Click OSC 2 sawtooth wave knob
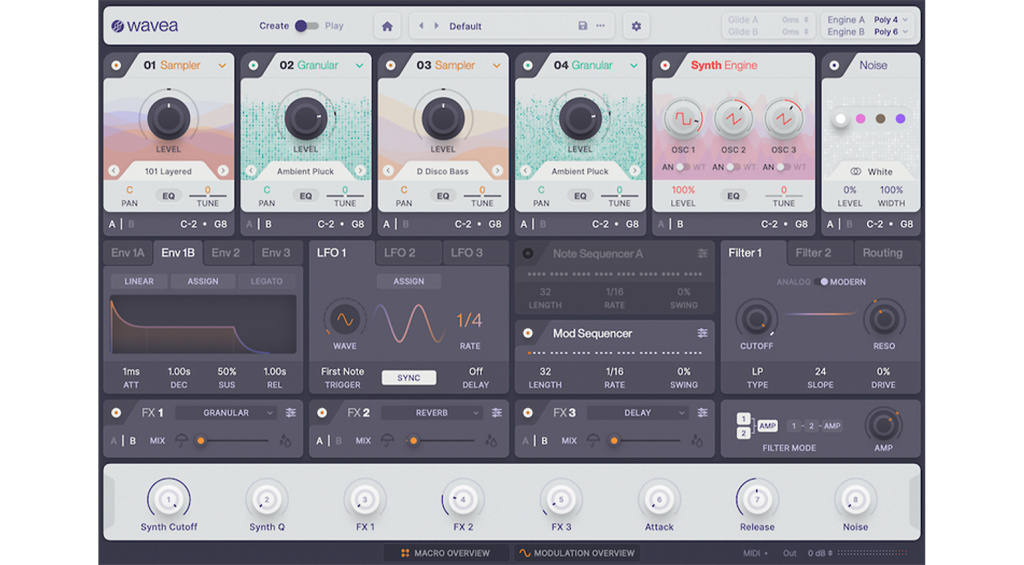Image resolution: width=1024 pixels, height=565 pixels. [733, 119]
